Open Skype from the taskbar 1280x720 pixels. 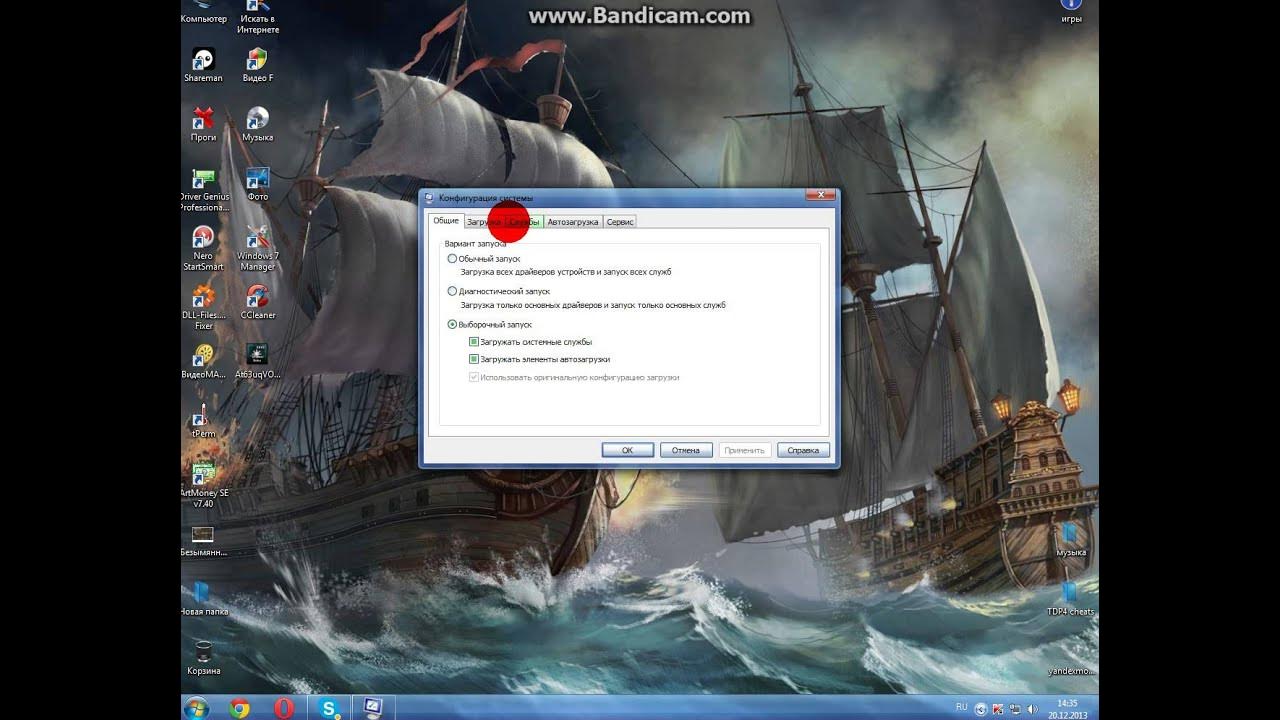pos(329,708)
